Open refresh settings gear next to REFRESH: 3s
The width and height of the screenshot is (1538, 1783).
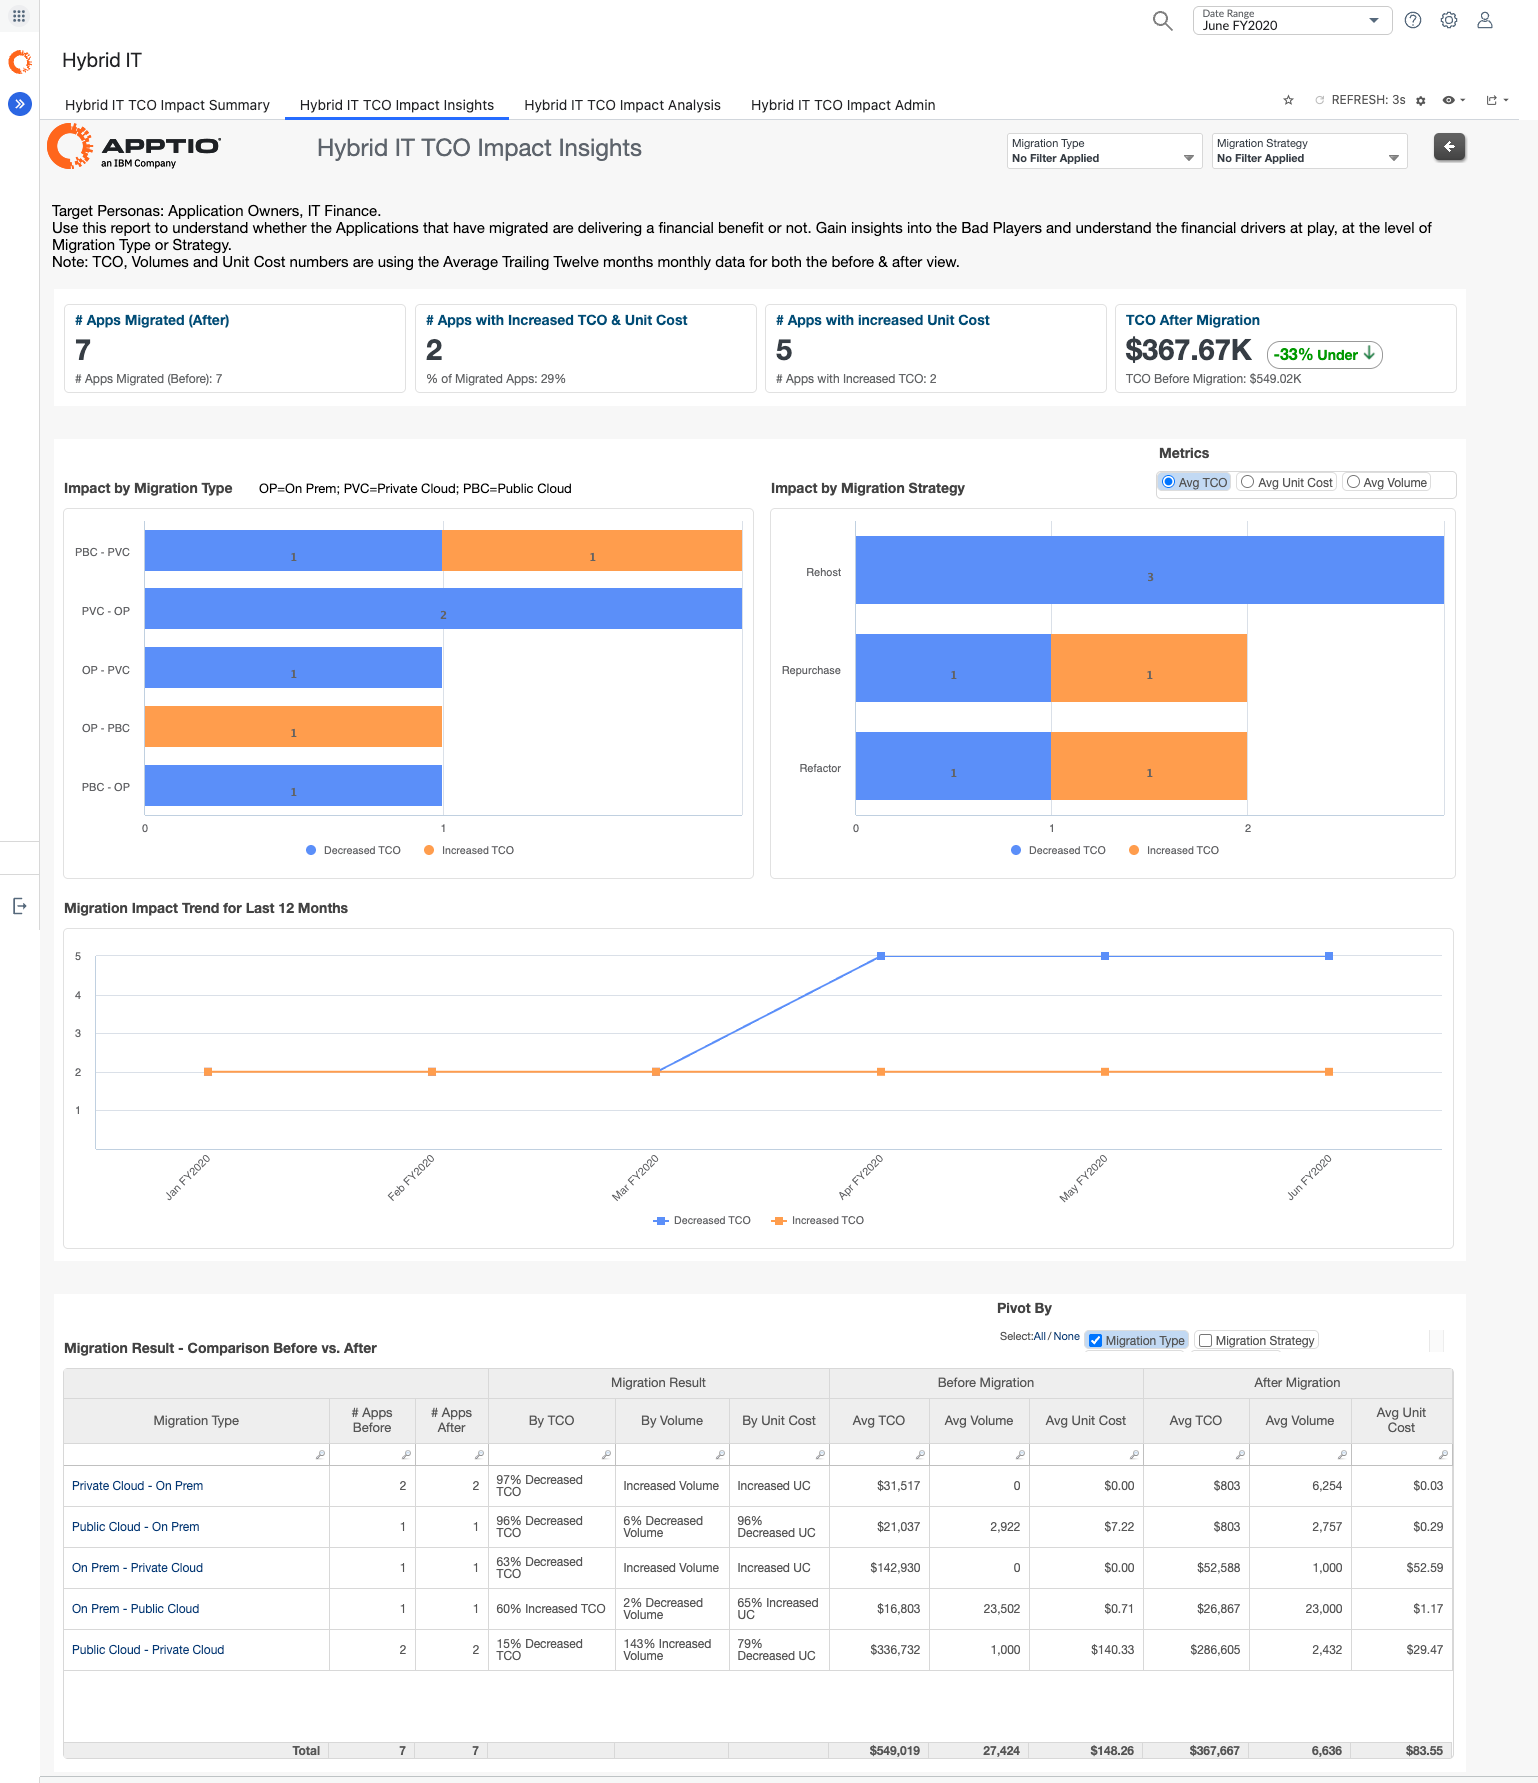[1420, 101]
